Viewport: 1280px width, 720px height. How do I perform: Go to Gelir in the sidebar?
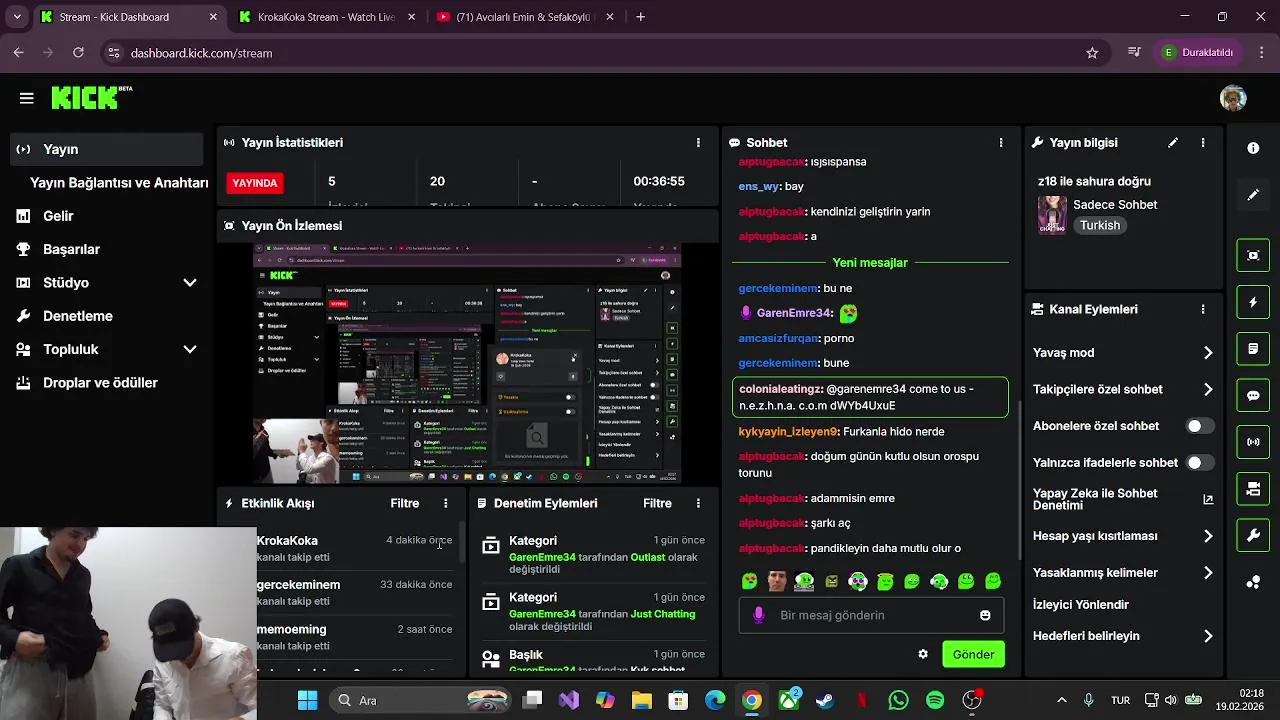point(106,216)
